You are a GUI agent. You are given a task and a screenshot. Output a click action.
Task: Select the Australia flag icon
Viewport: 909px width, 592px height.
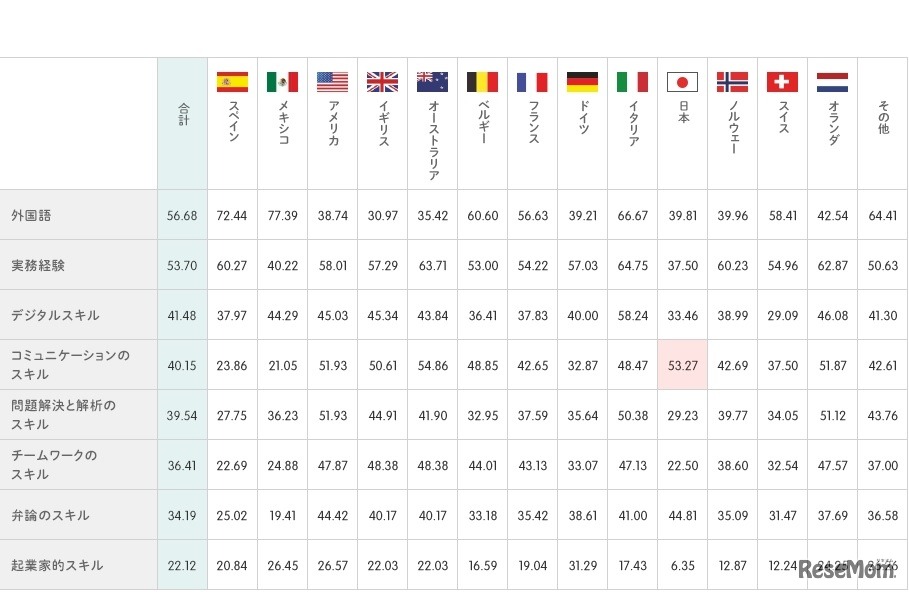click(432, 82)
